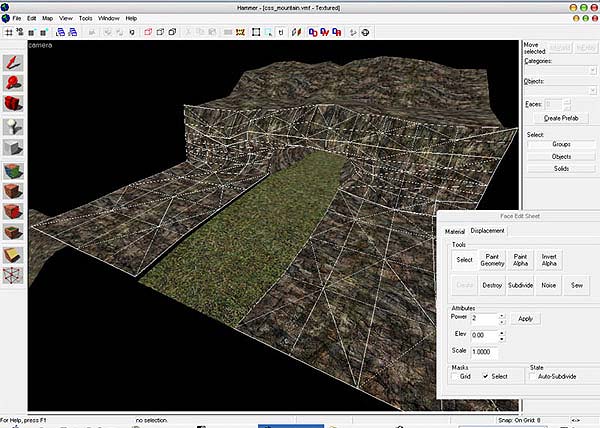
Task: Select the red Camera tool in sidebar
Action: (x=14, y=103)
